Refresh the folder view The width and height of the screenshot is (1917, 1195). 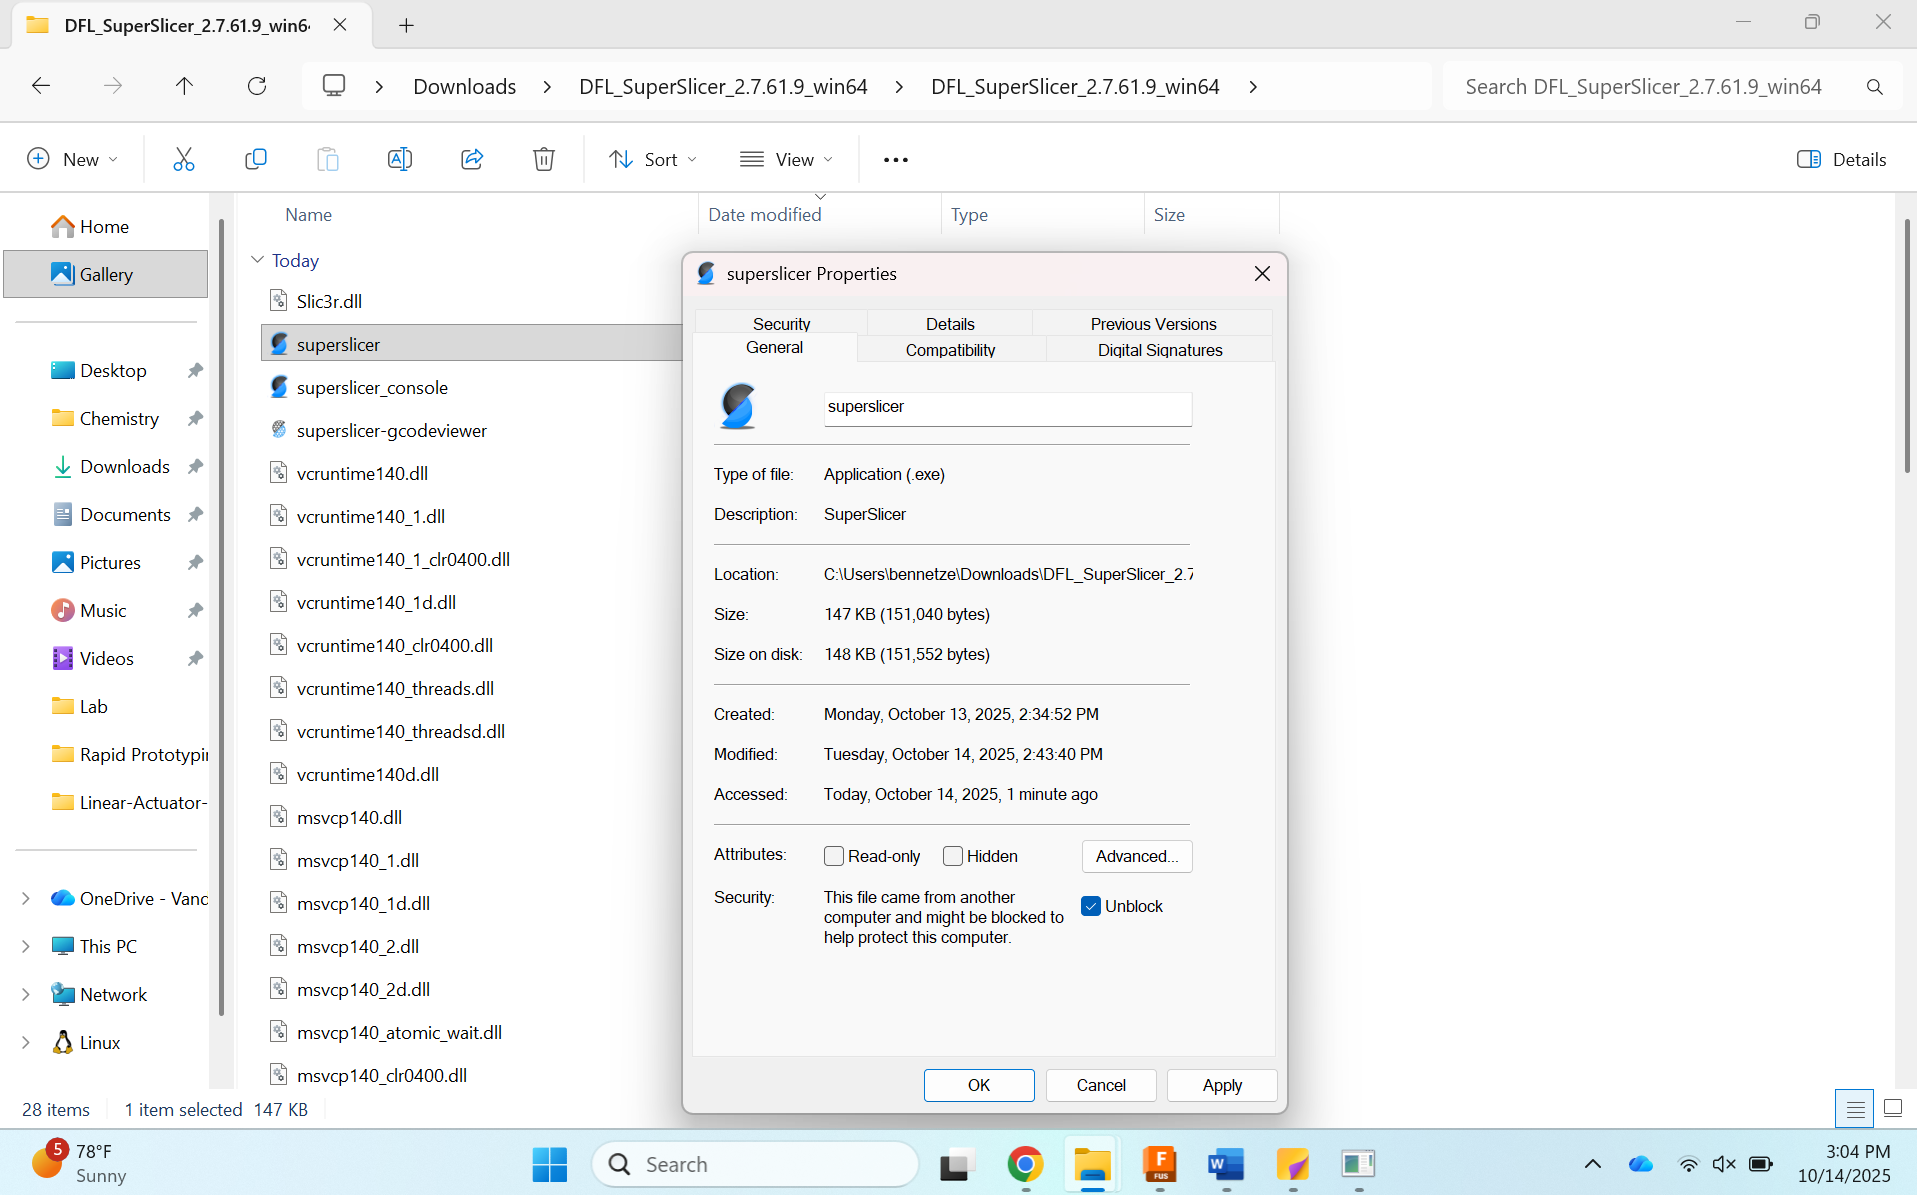tap(257, 86)
